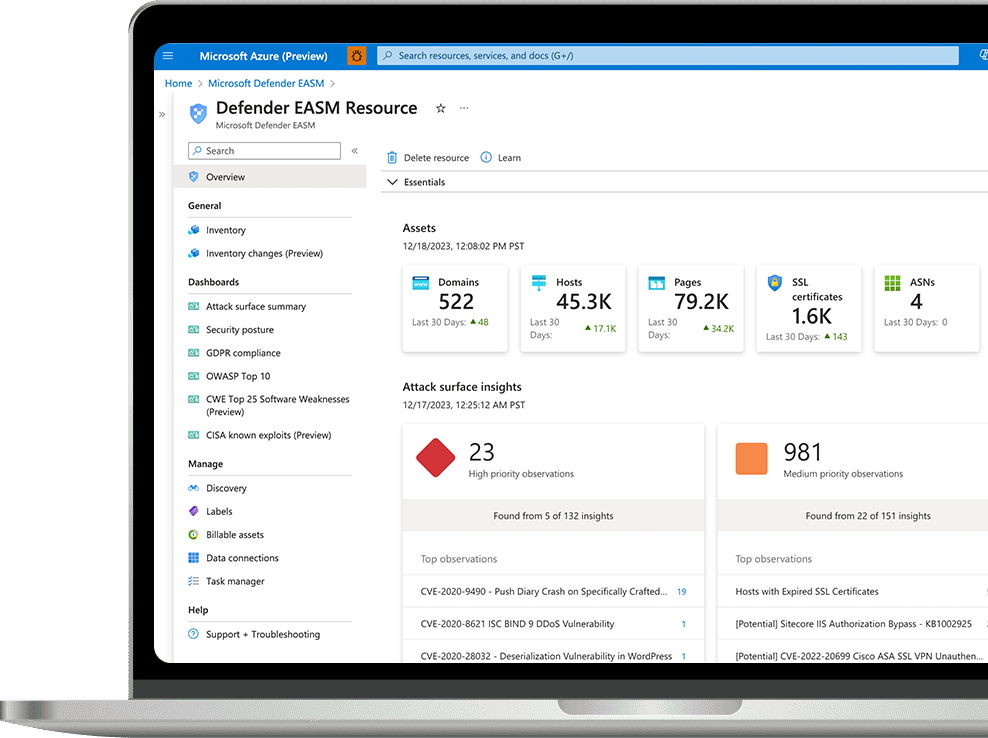Collapse the Essentials section

pos(392,182)
